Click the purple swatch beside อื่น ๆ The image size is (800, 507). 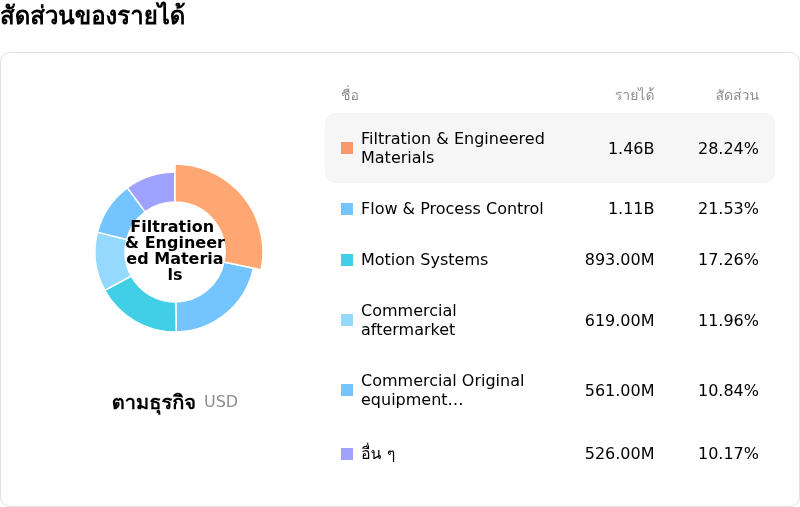point(347,453)
